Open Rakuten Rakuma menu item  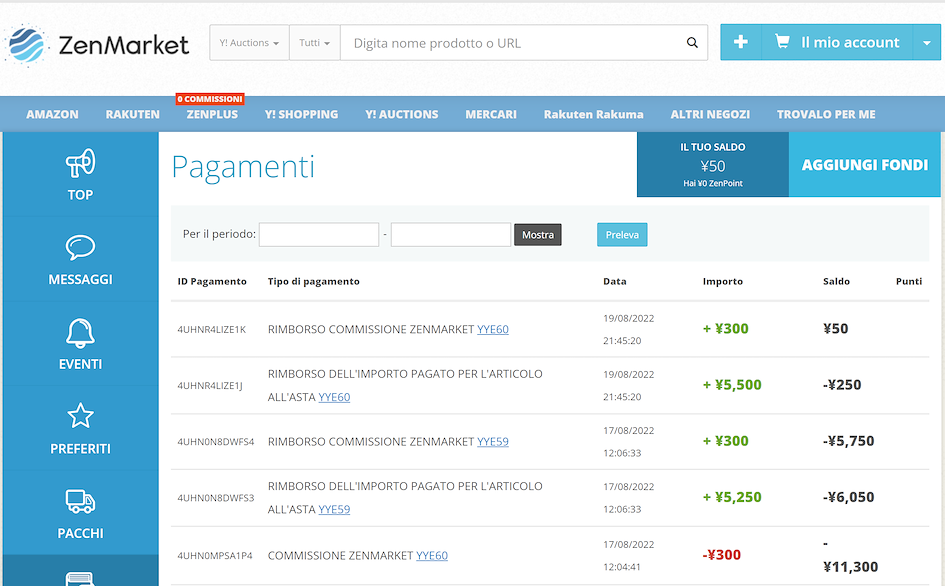594,115
